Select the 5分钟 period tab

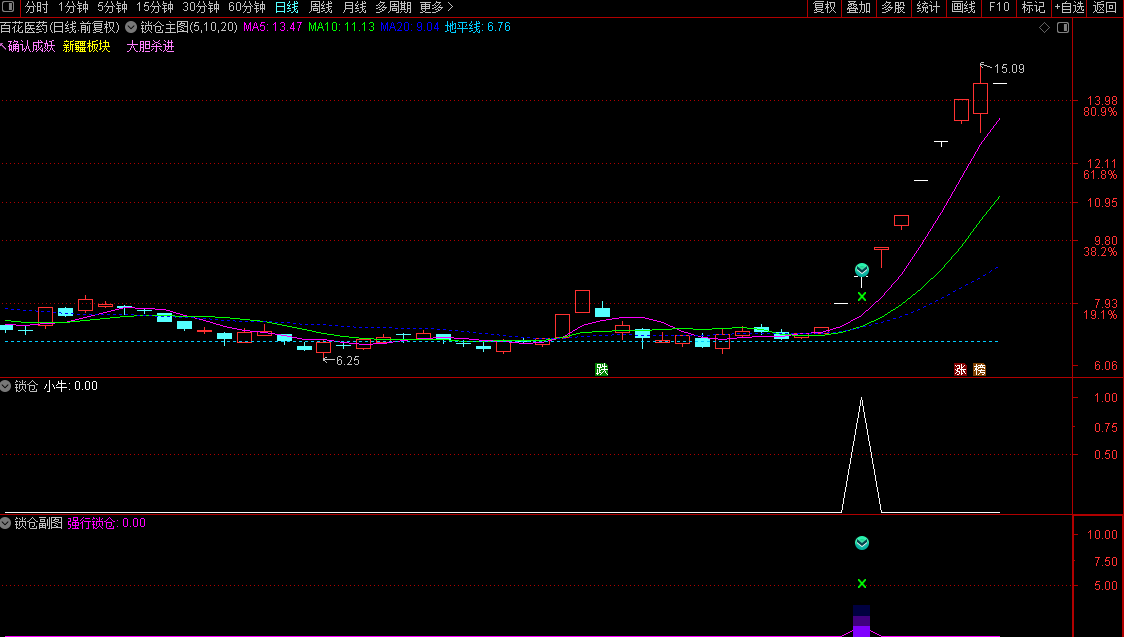(112, 7)
